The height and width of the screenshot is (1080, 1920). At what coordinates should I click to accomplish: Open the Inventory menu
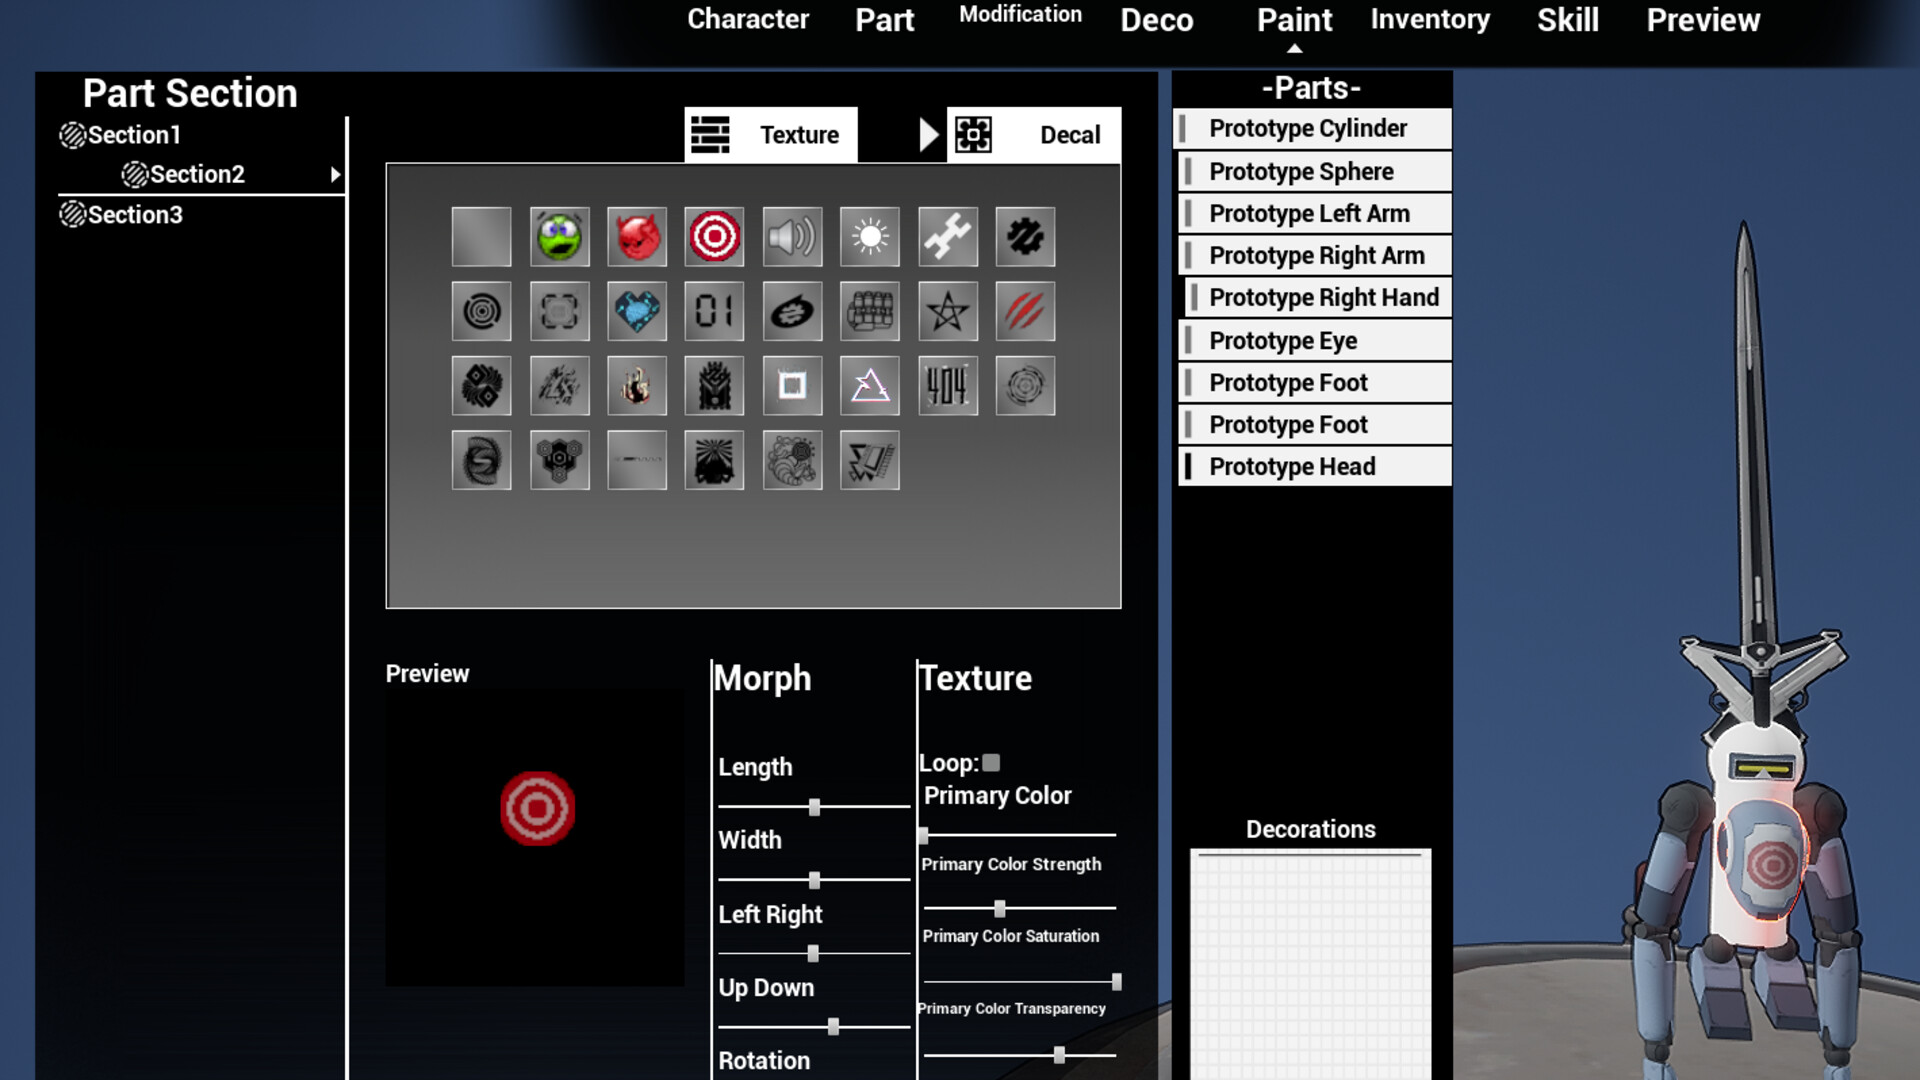(1429, 19)
